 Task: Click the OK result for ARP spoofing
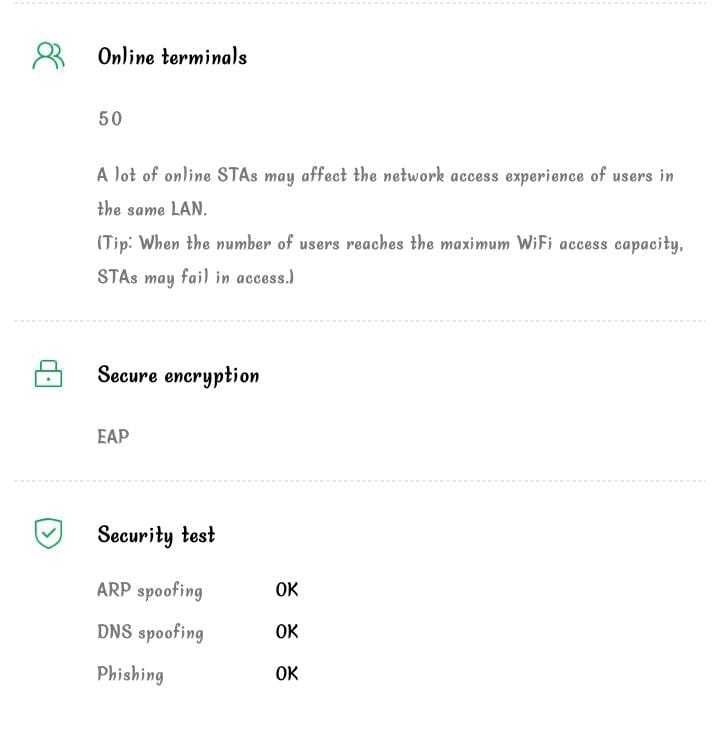[x=287, y=590]
